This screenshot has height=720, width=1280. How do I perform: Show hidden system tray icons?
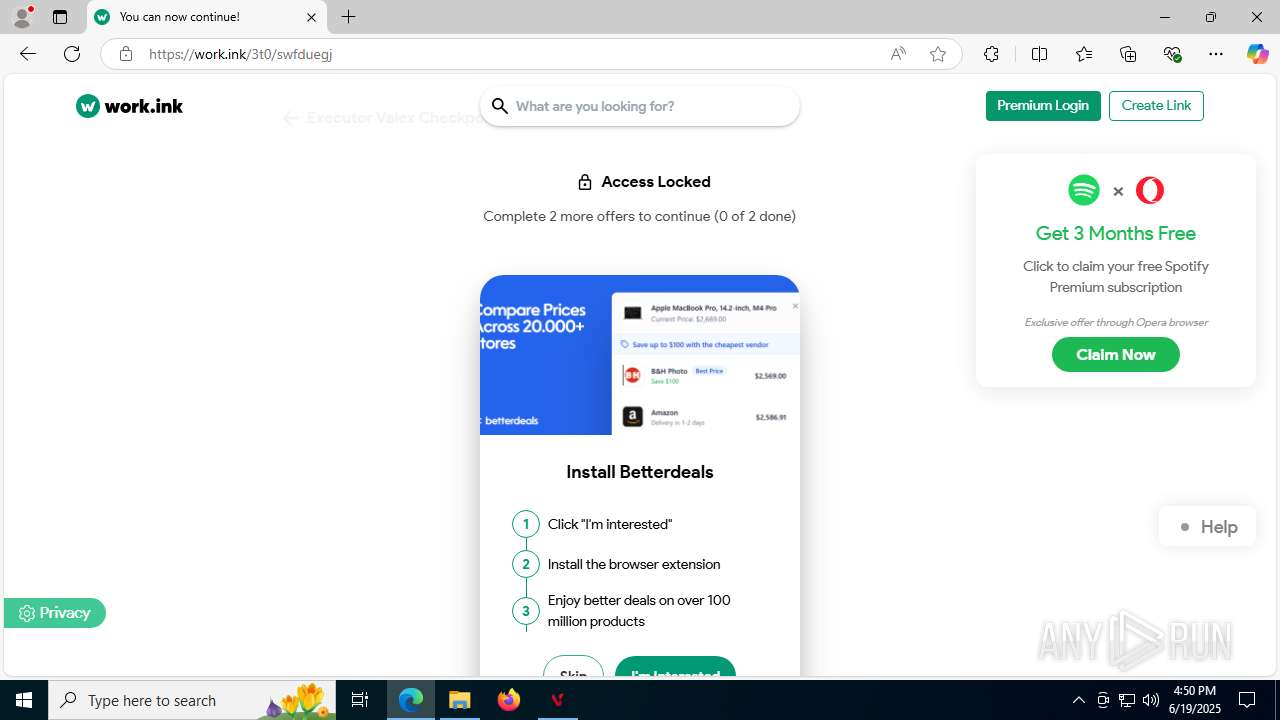tap(1078, 700)
